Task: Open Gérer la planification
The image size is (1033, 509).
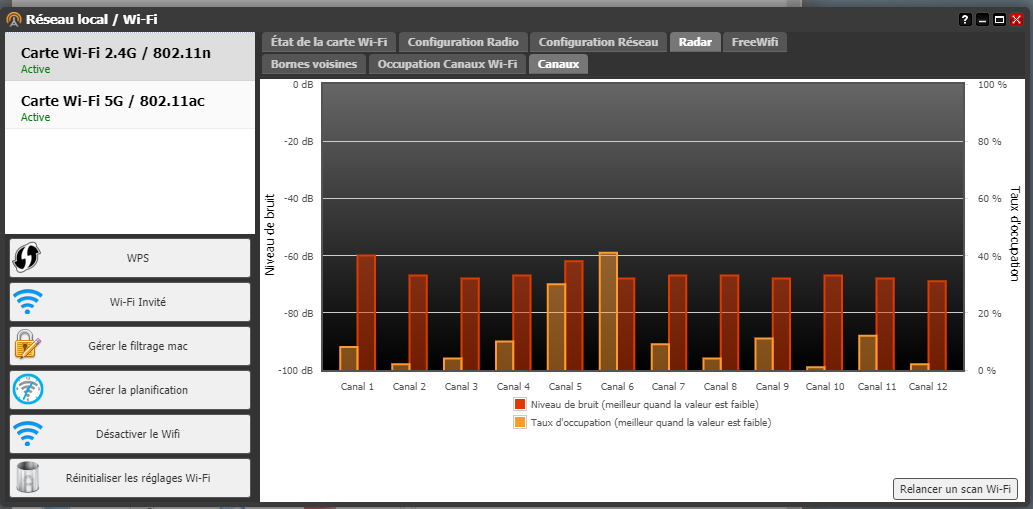Action: coord(130,390)
